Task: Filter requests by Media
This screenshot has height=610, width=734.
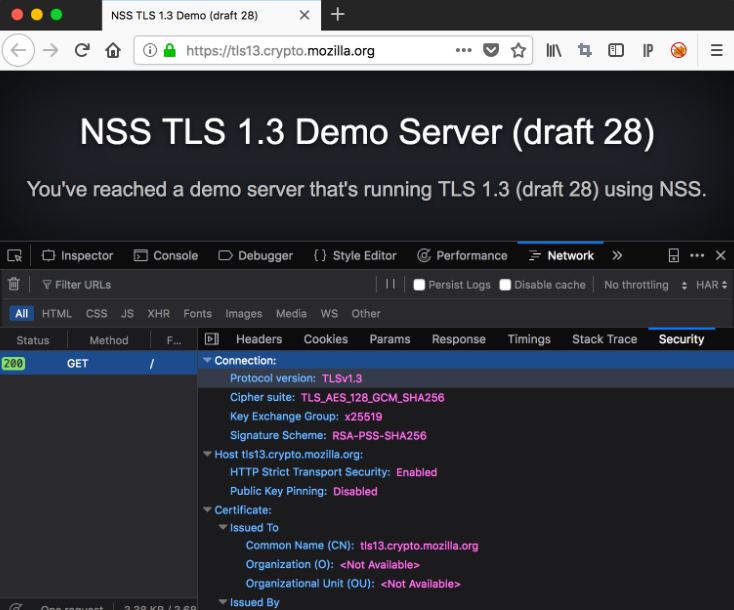Action: [x=291, y=313]
